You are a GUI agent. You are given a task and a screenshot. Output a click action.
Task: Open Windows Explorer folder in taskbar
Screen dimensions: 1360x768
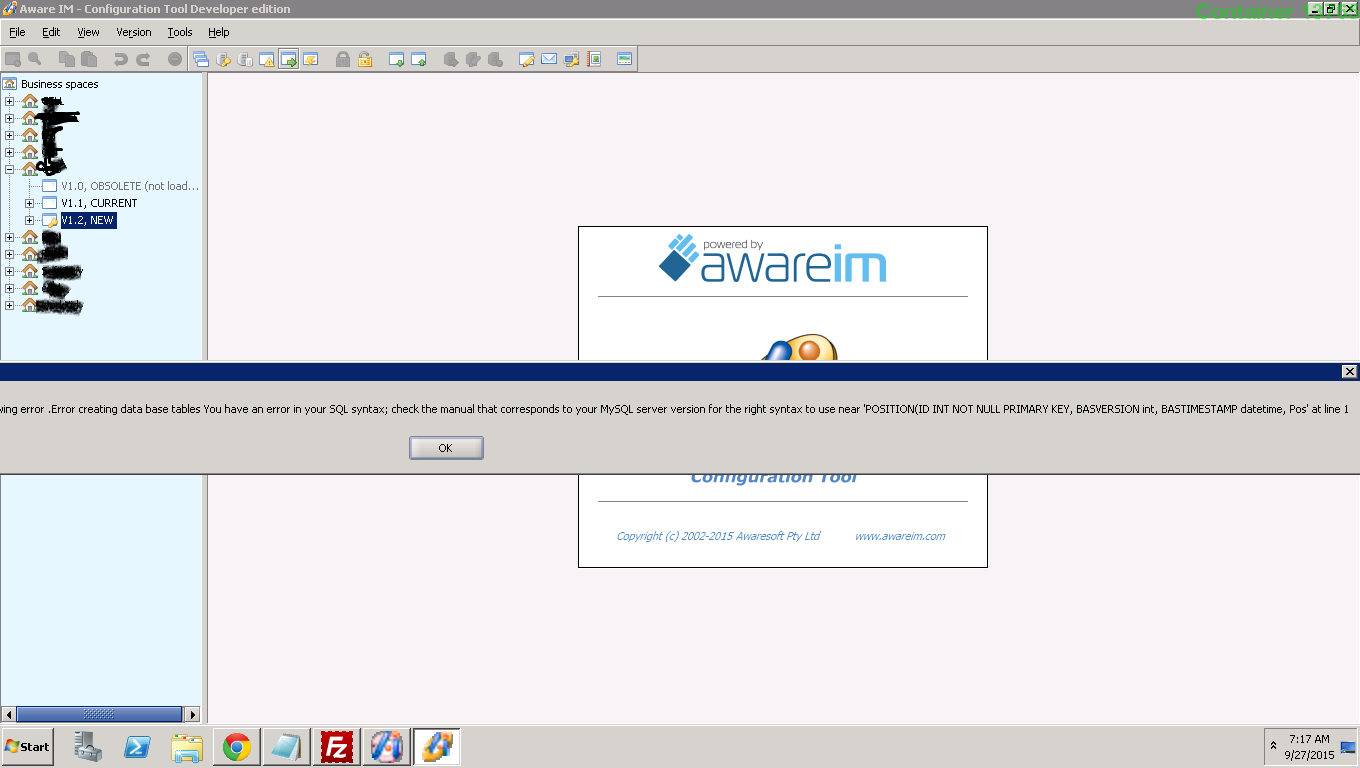point(187,747)
